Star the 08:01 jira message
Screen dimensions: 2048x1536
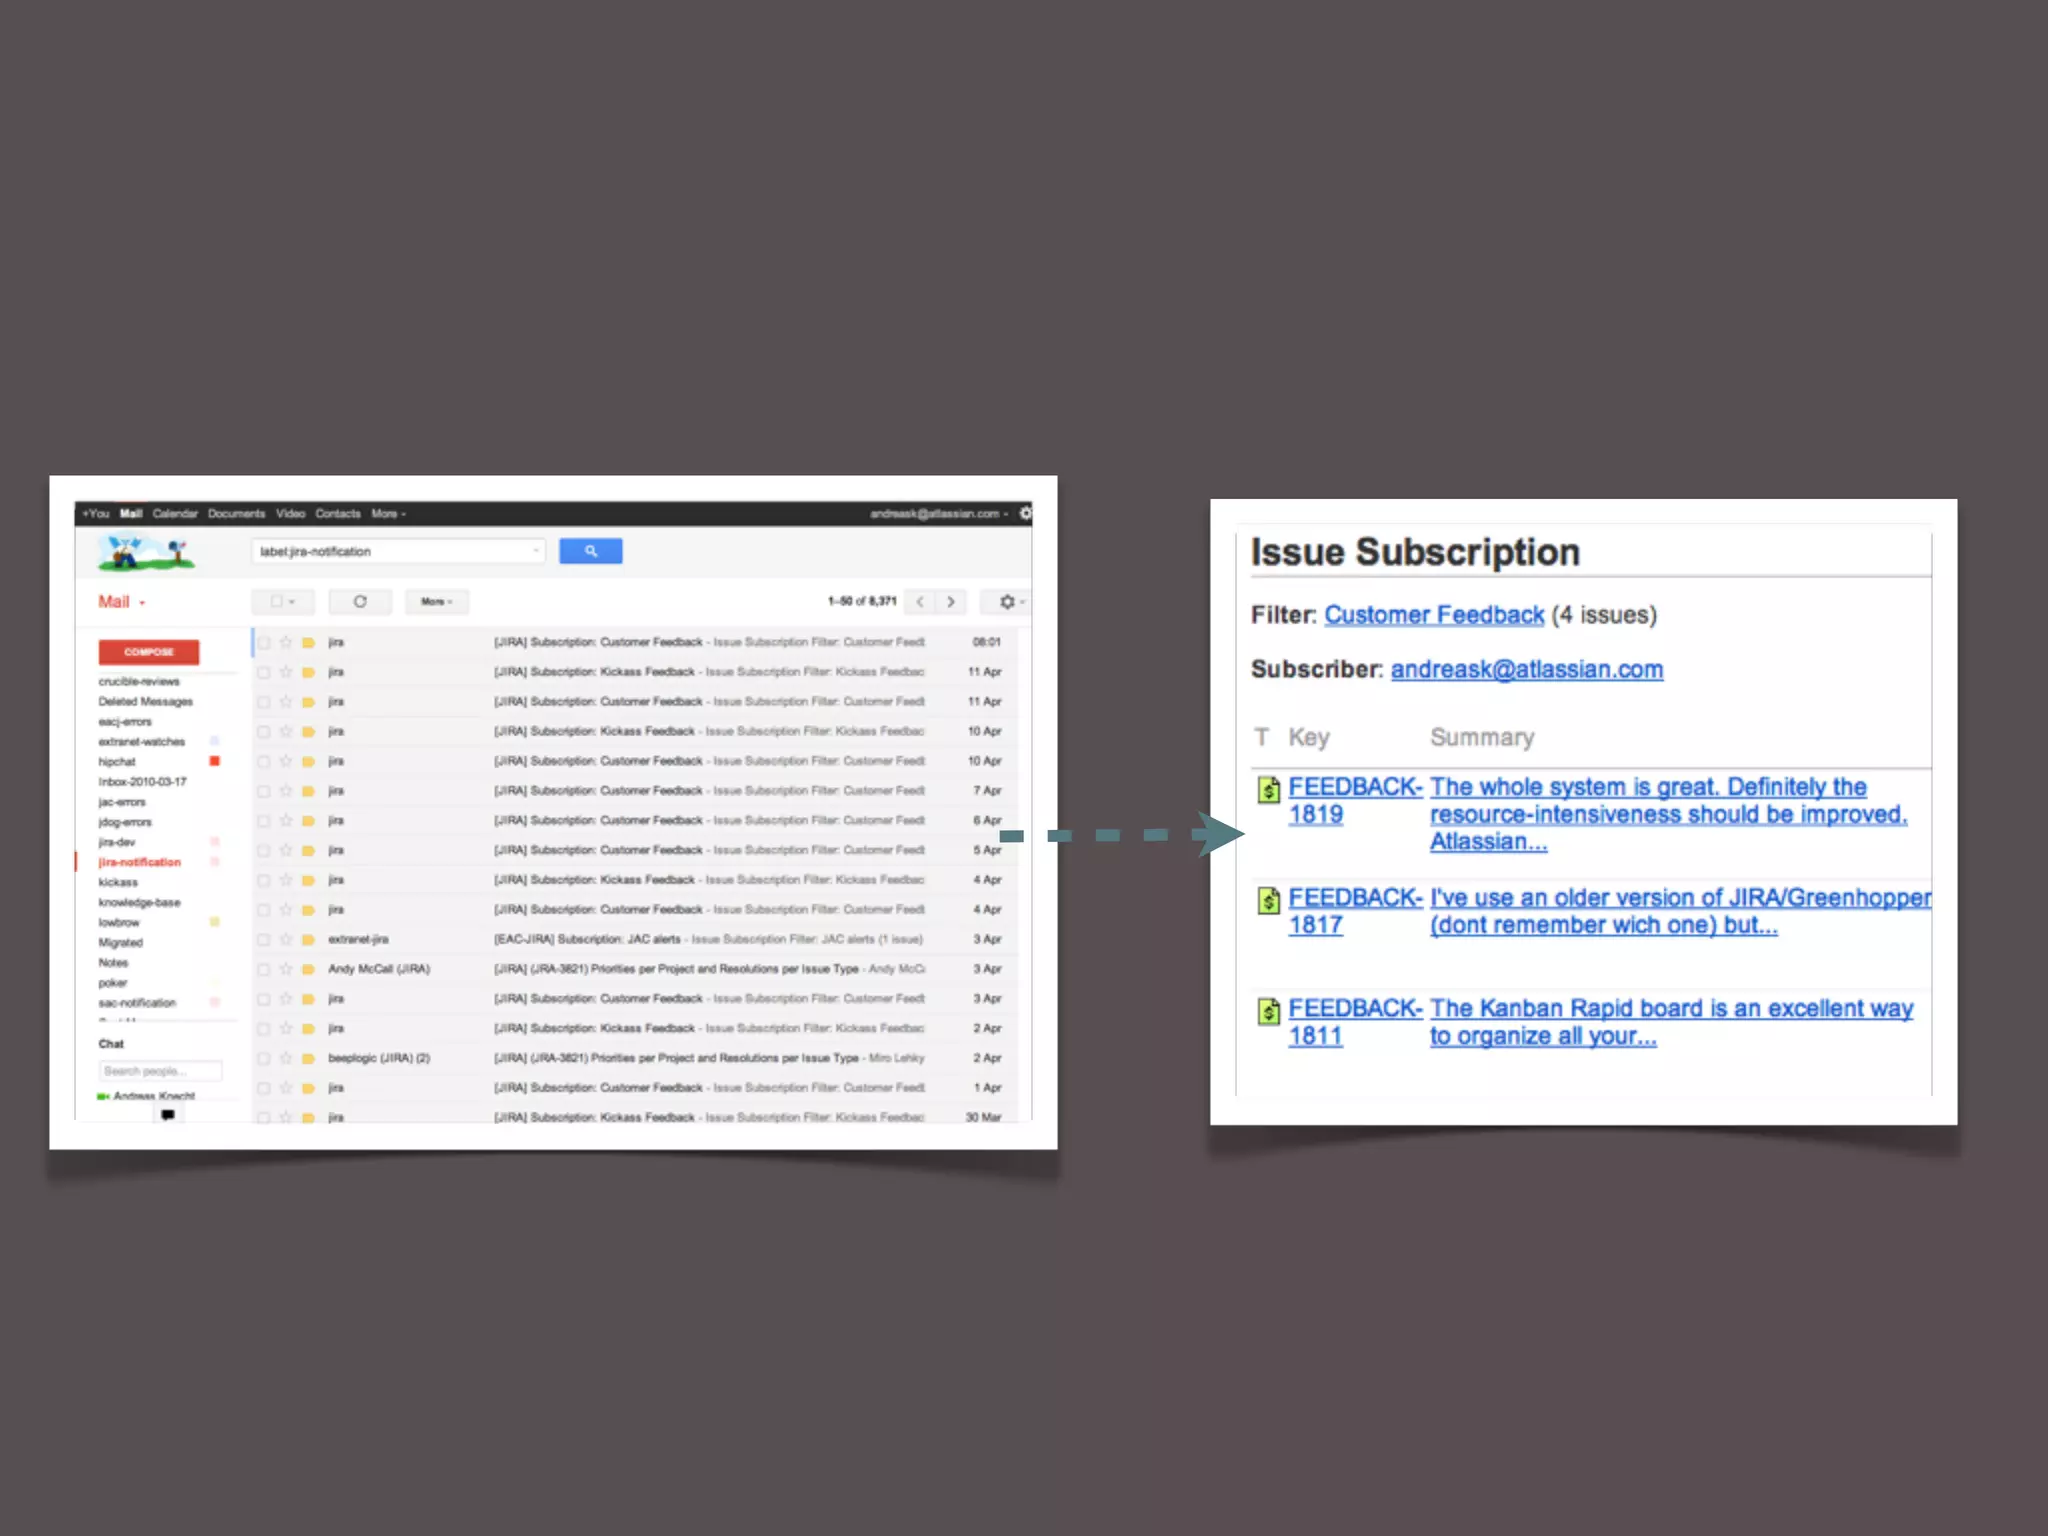pos(286,642)
